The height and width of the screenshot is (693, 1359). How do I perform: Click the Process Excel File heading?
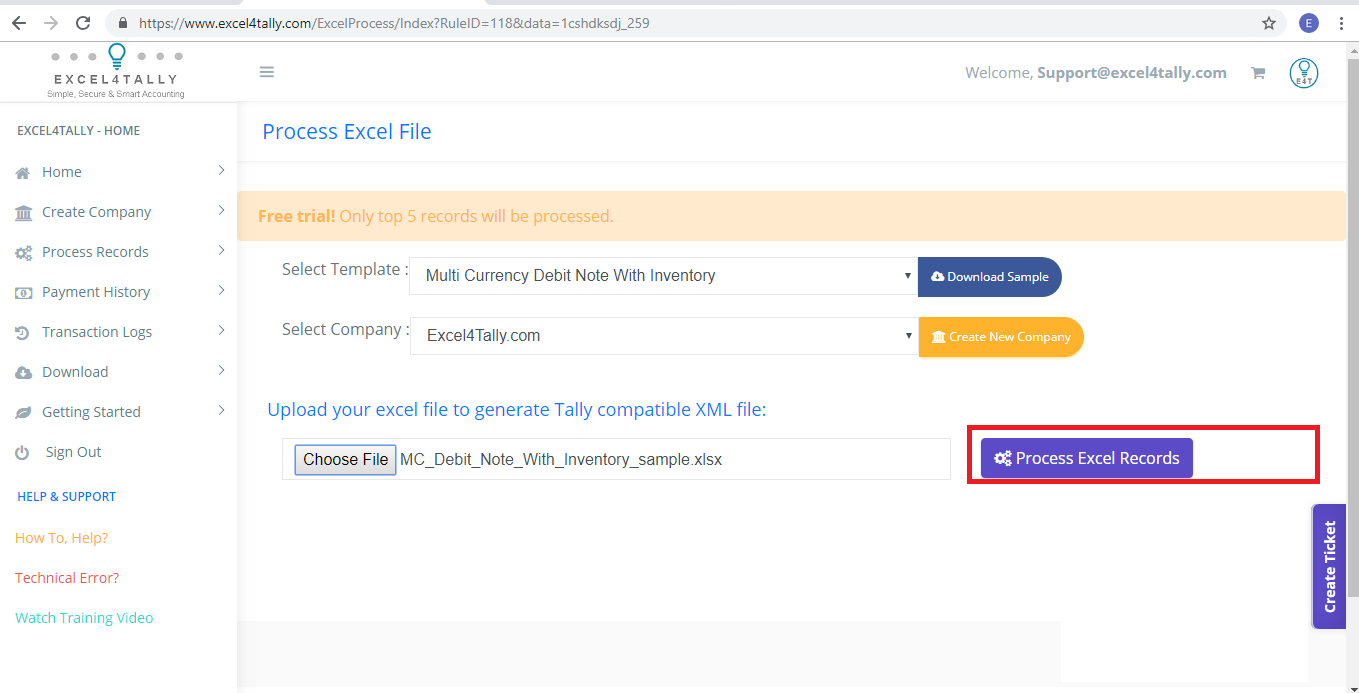click(347, 132)
